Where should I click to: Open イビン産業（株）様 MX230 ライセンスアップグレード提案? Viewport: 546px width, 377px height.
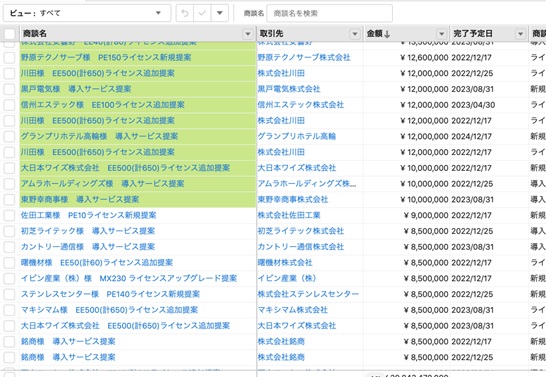point(129,278)
